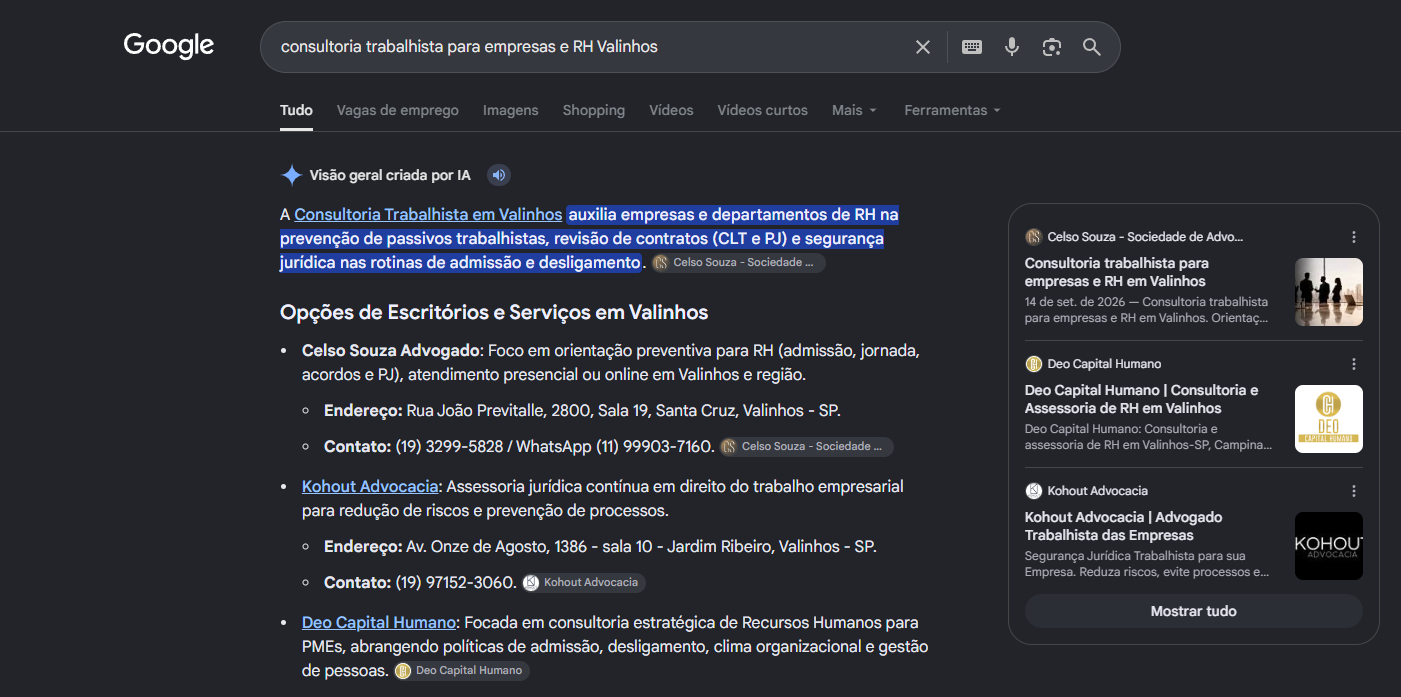This screenshot has width=1401, height=697.
Task: Switch to Imagens tab
Action: point(510,111)
